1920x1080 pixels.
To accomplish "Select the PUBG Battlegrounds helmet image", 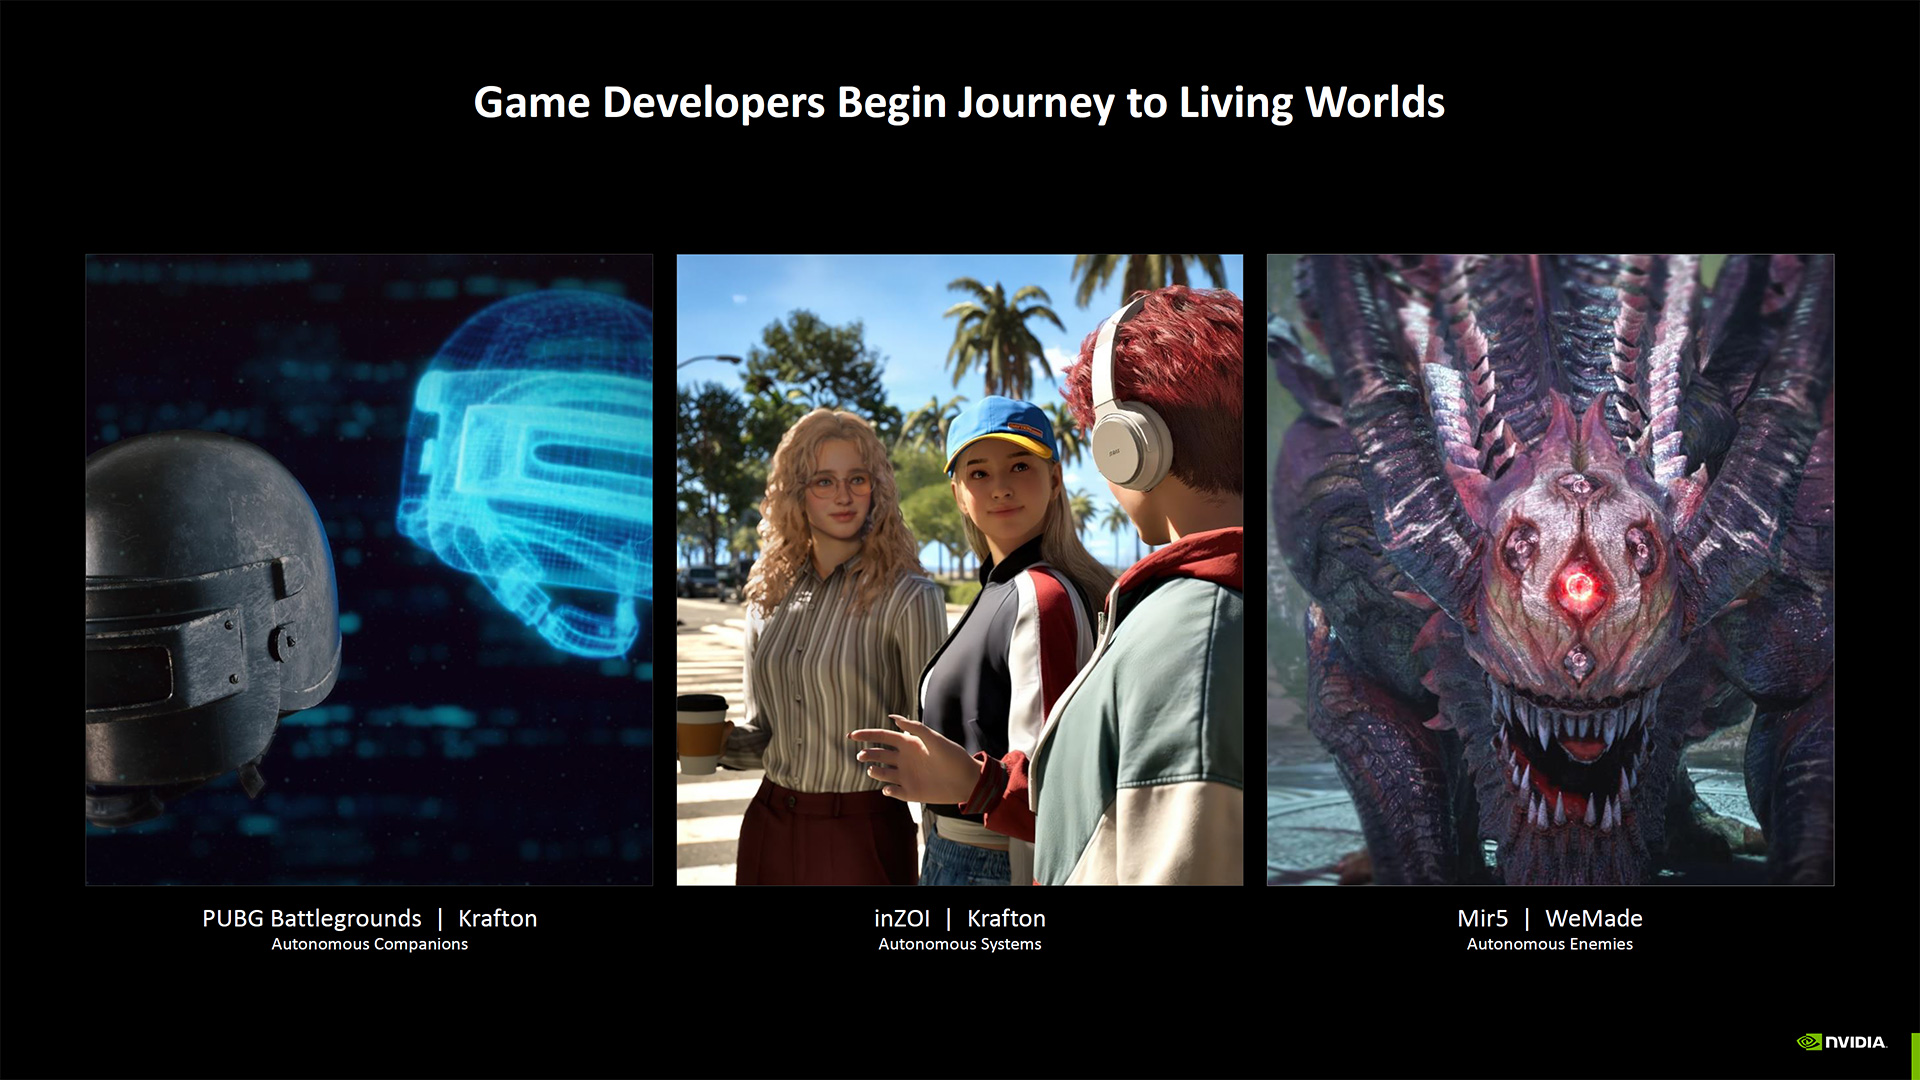I will point(369,569).
